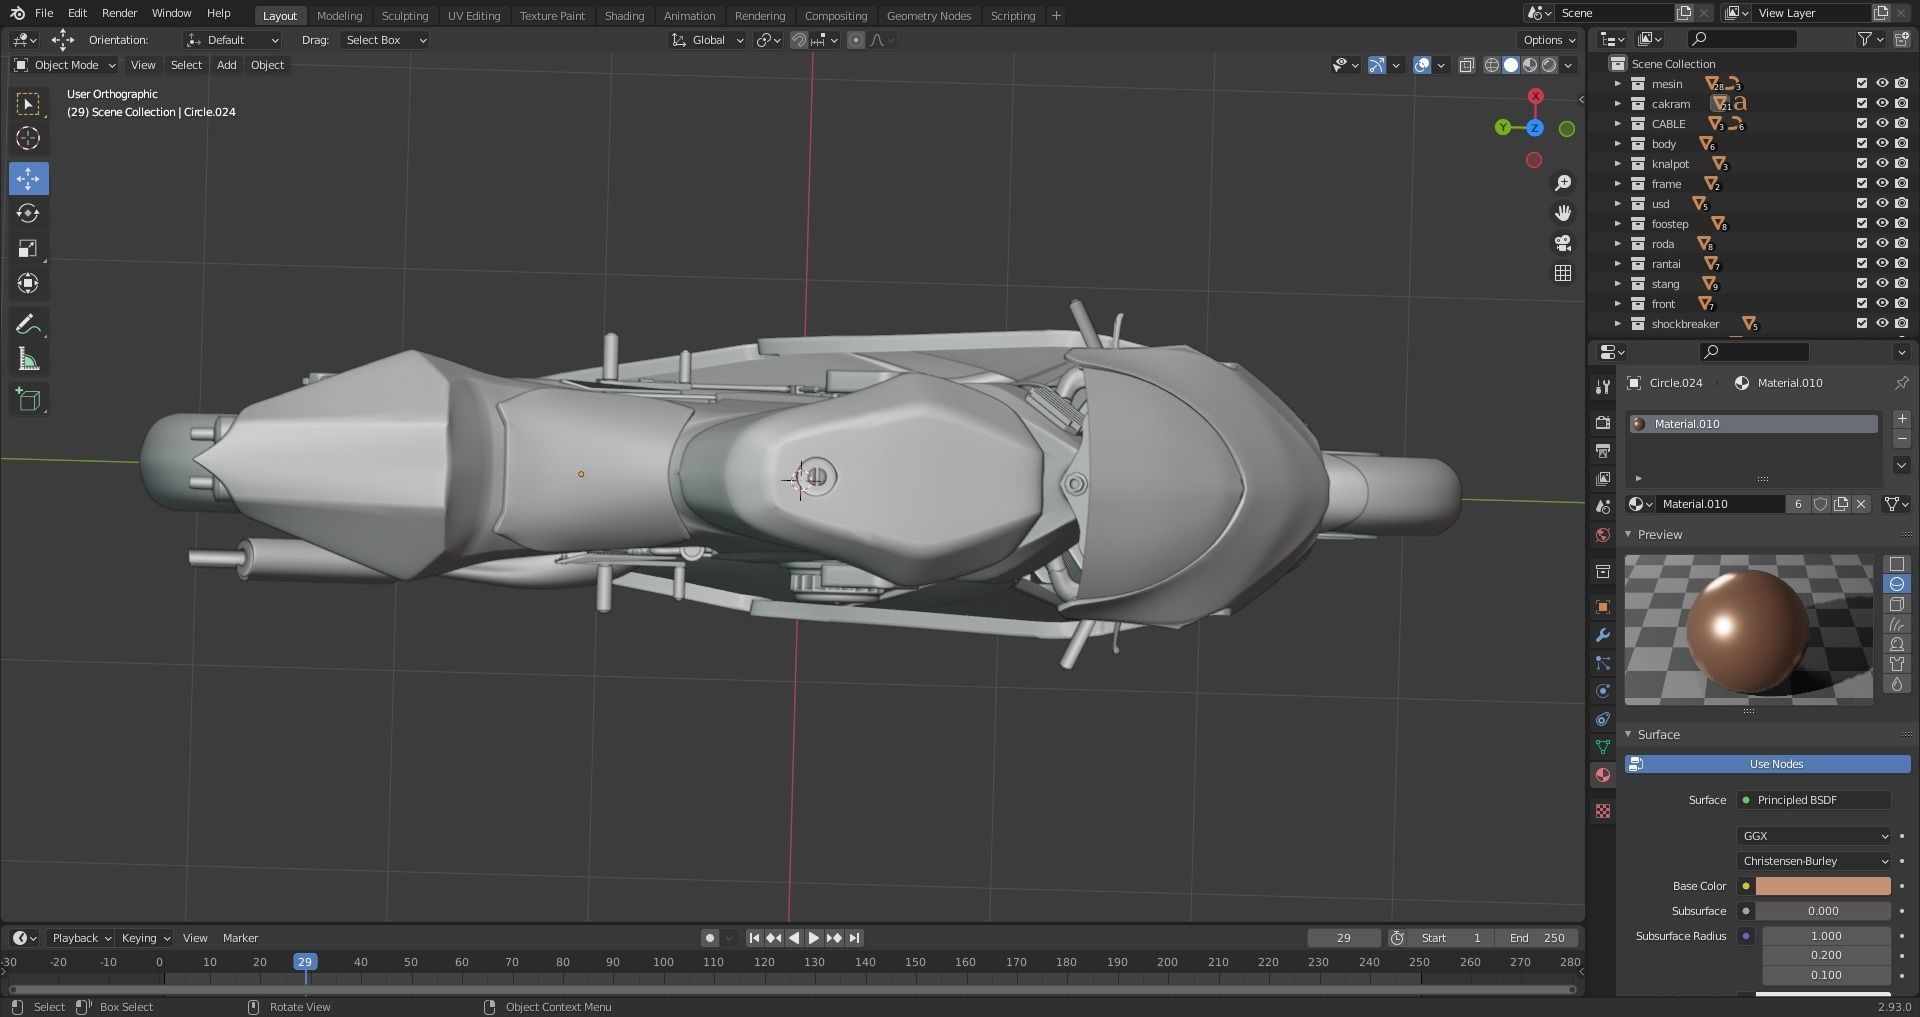Screen dimensions: 1920x1017
Task: Open the Object Mode dropdown
Action: click(x=65, y=65)
